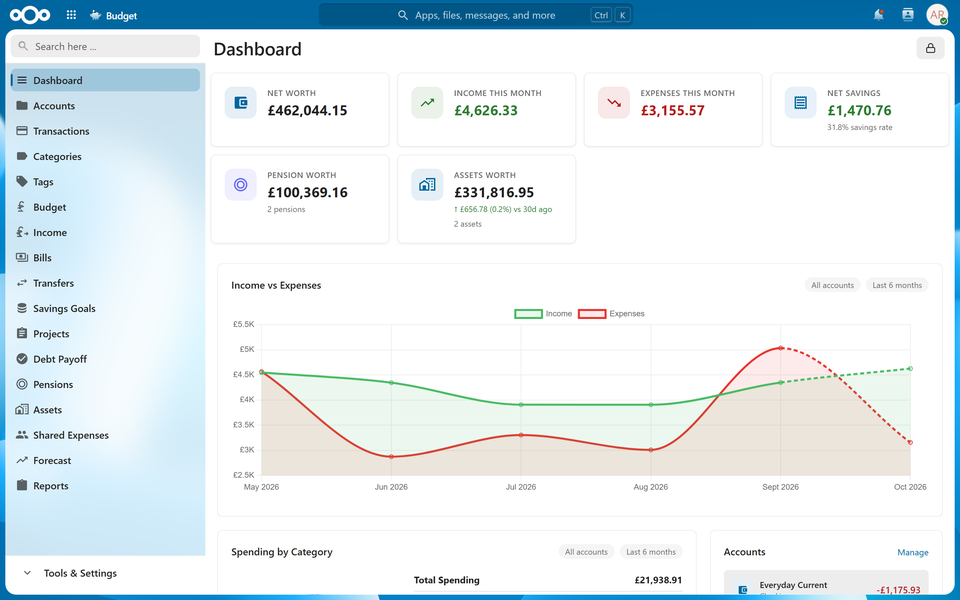Click the Nextcloud logo icon

(x=30, y=15)
